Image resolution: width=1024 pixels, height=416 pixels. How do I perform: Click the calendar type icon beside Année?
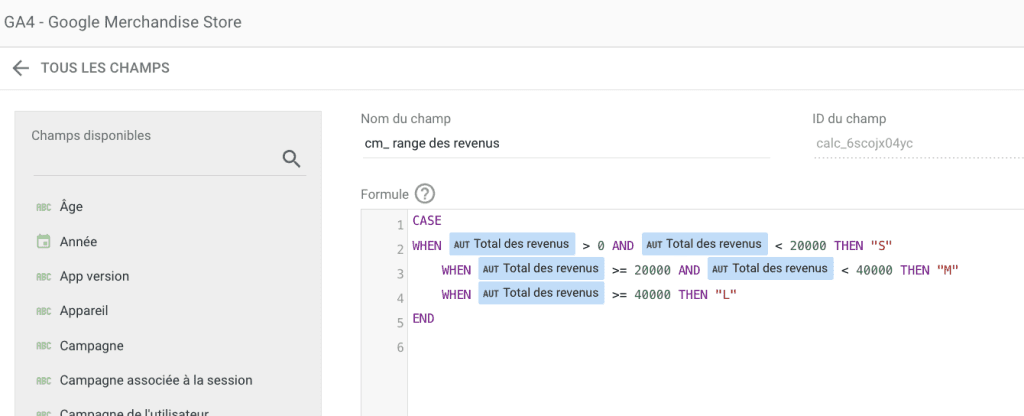click(x=44, y=242)
